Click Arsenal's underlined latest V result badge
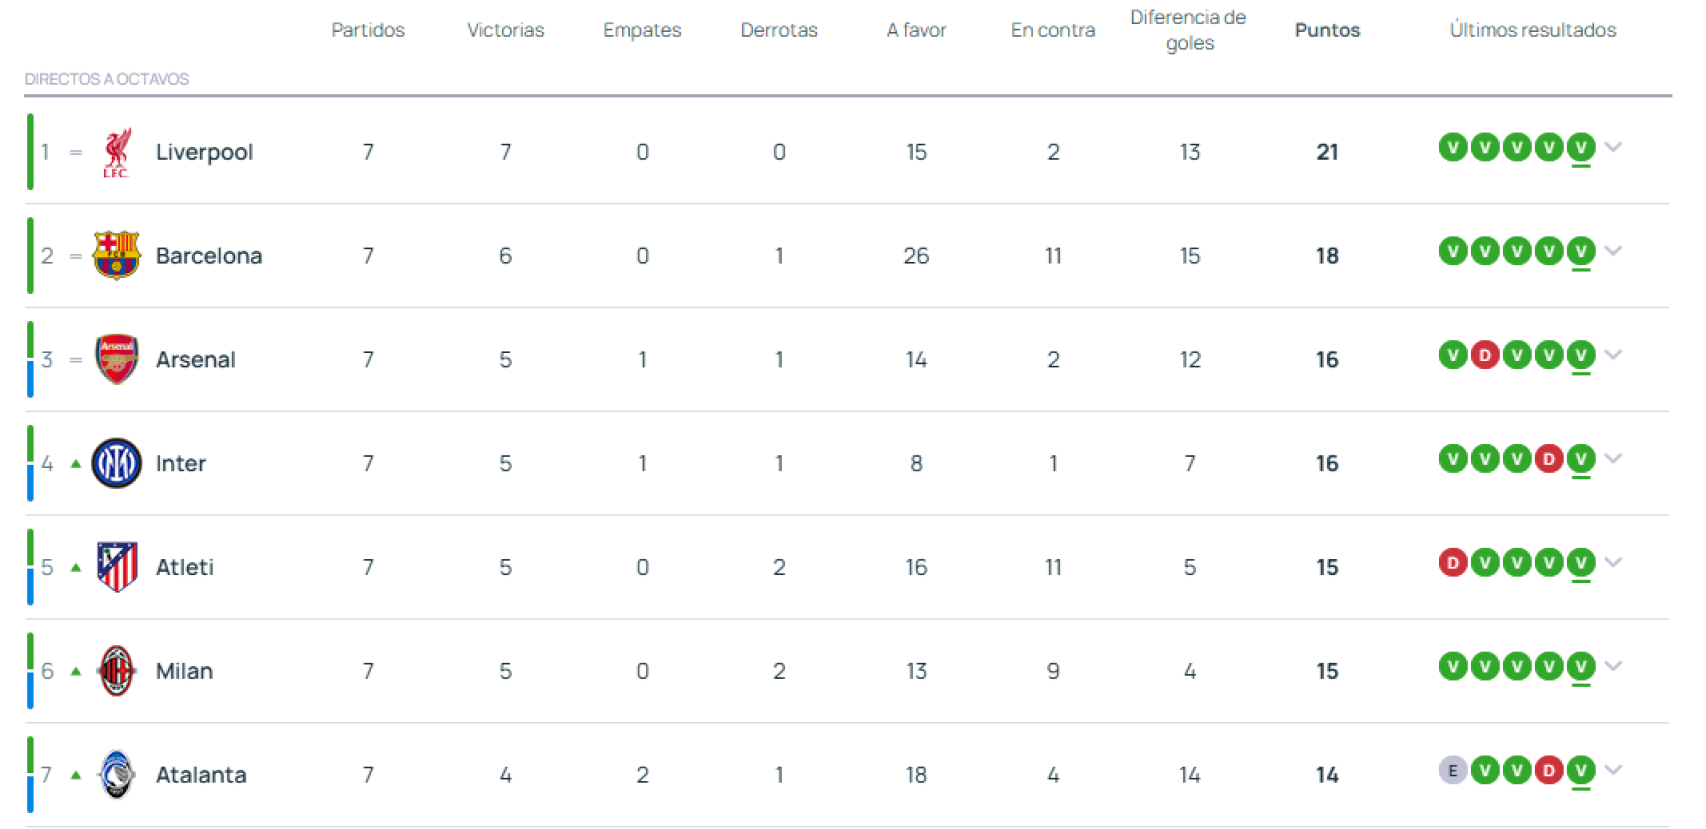Screen dimensions: 1706x829 pos(1581,355)
